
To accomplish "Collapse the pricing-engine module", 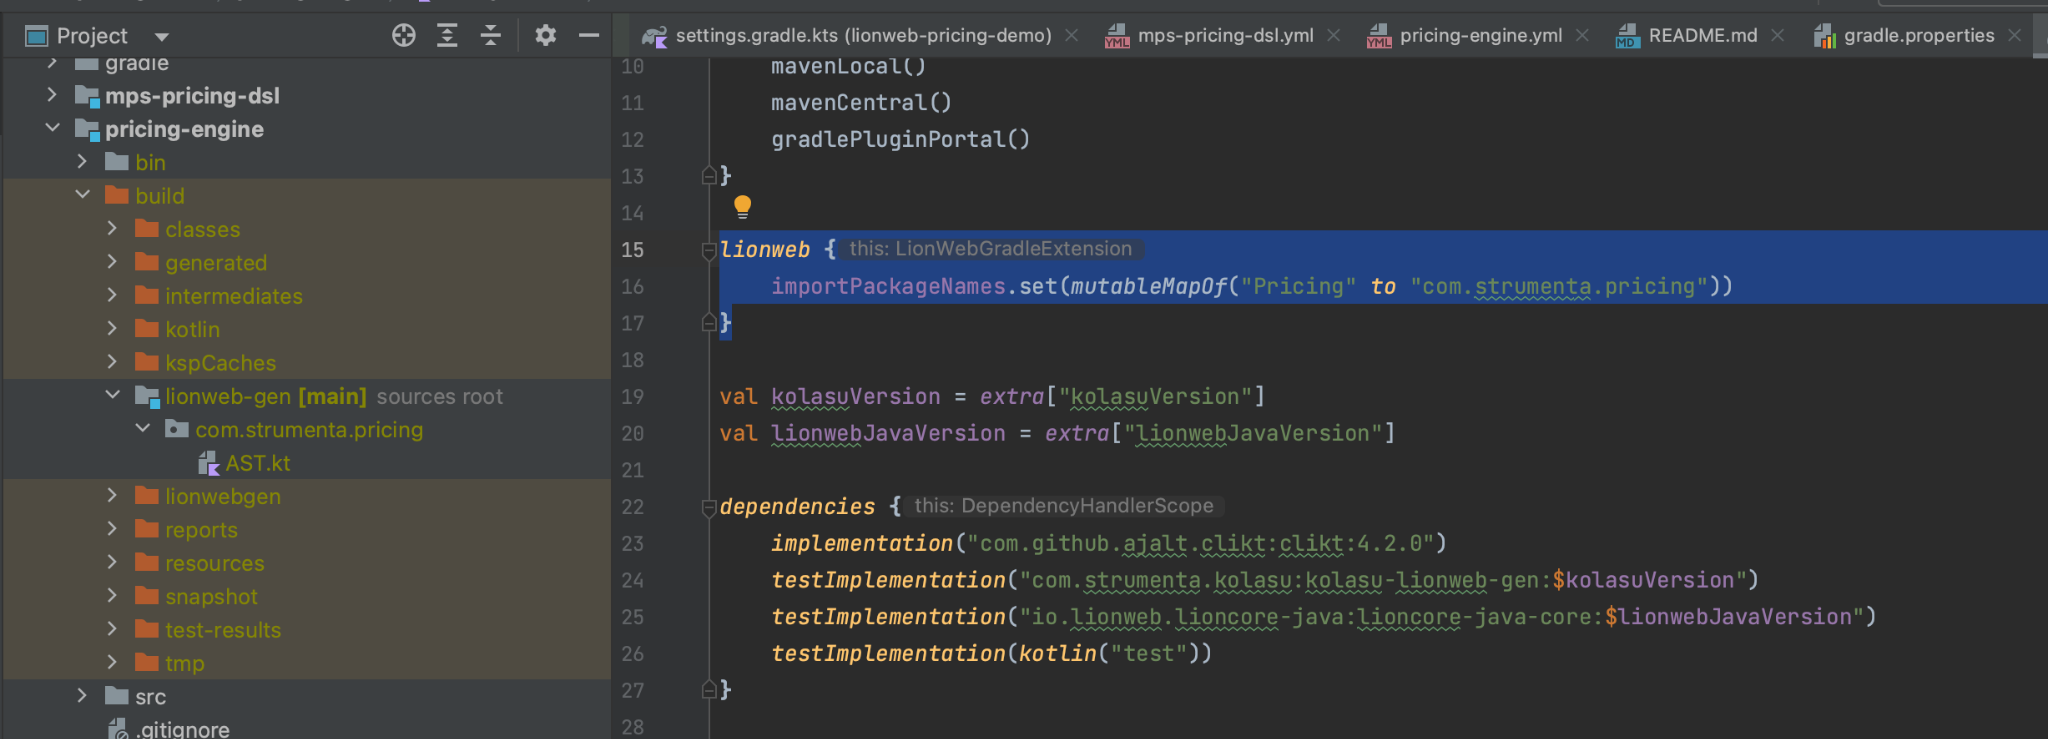I will coord(52,128).
